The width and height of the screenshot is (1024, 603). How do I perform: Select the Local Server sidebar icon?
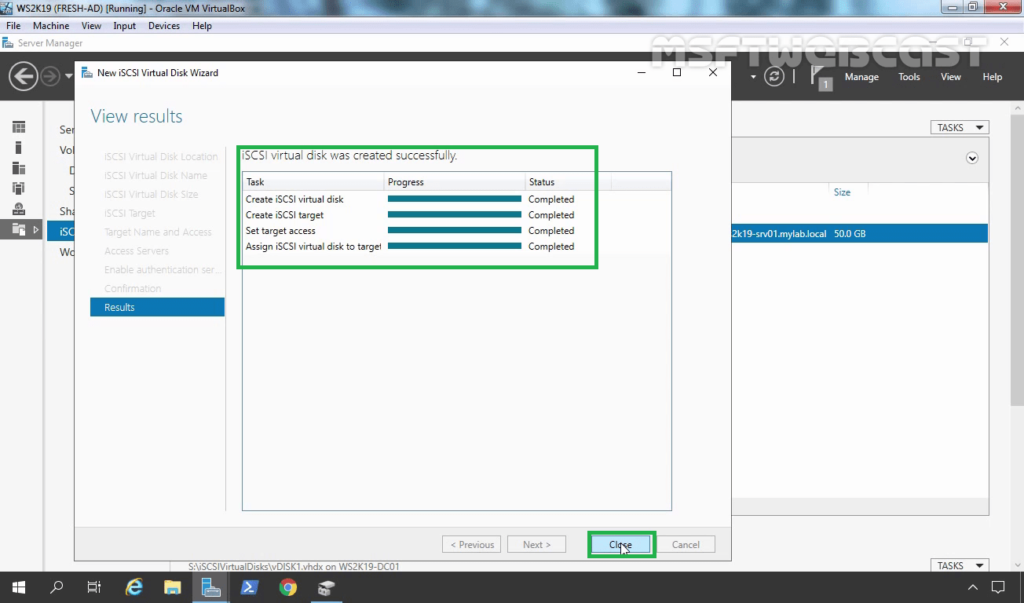click(x=19, y=148)
